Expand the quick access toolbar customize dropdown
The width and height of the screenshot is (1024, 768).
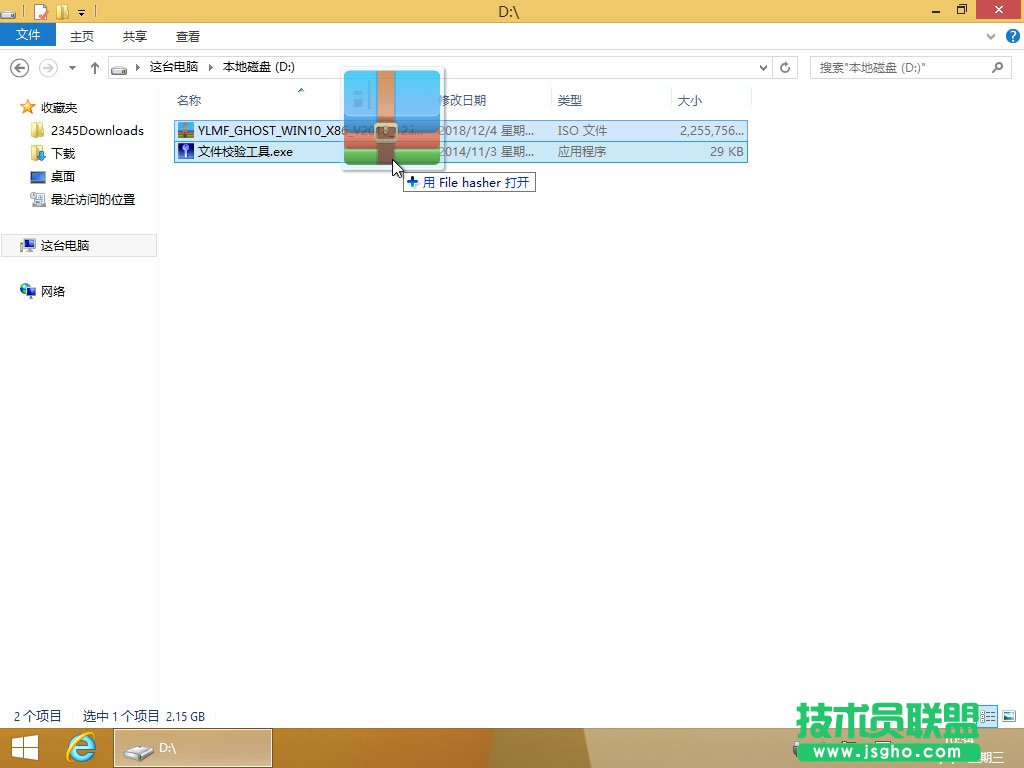pyautogui.click(x=81, y=11)
